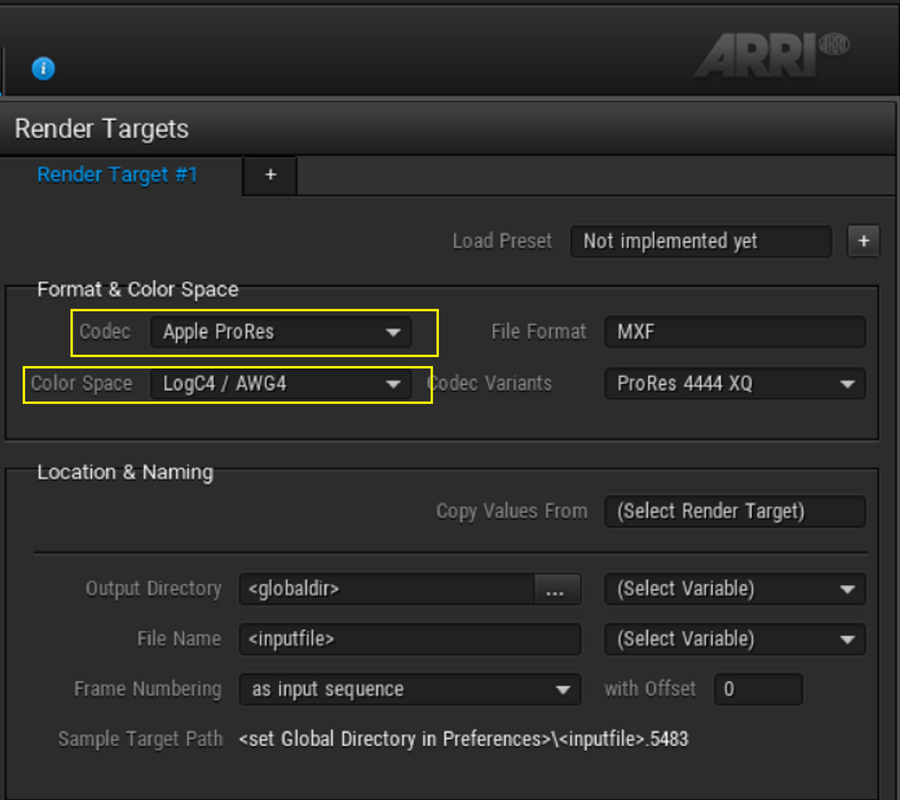Open Copy Values From render target selector

tap(735, 511)
